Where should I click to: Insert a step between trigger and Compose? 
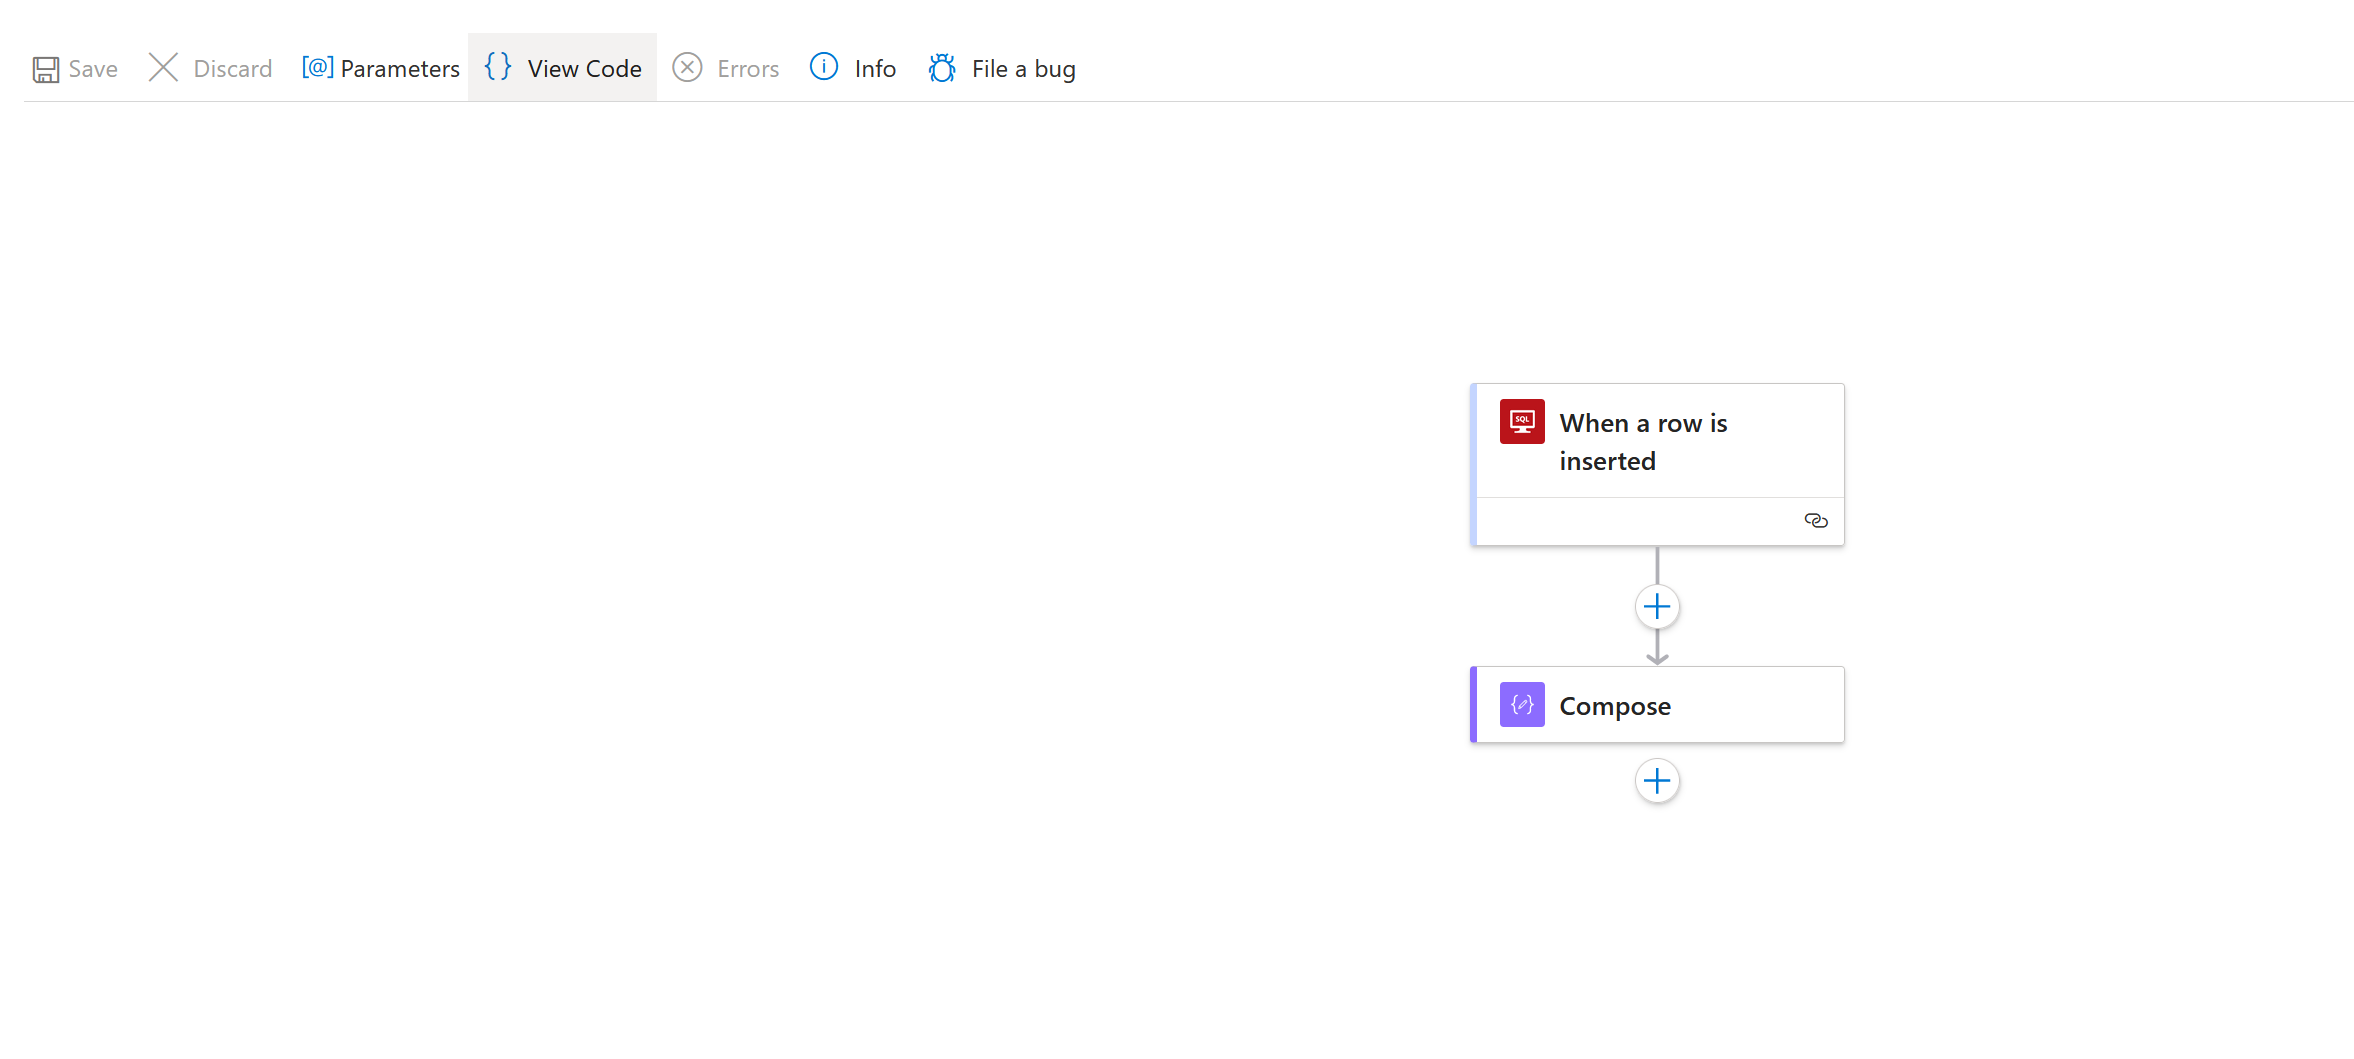[x=1657, y=606]
